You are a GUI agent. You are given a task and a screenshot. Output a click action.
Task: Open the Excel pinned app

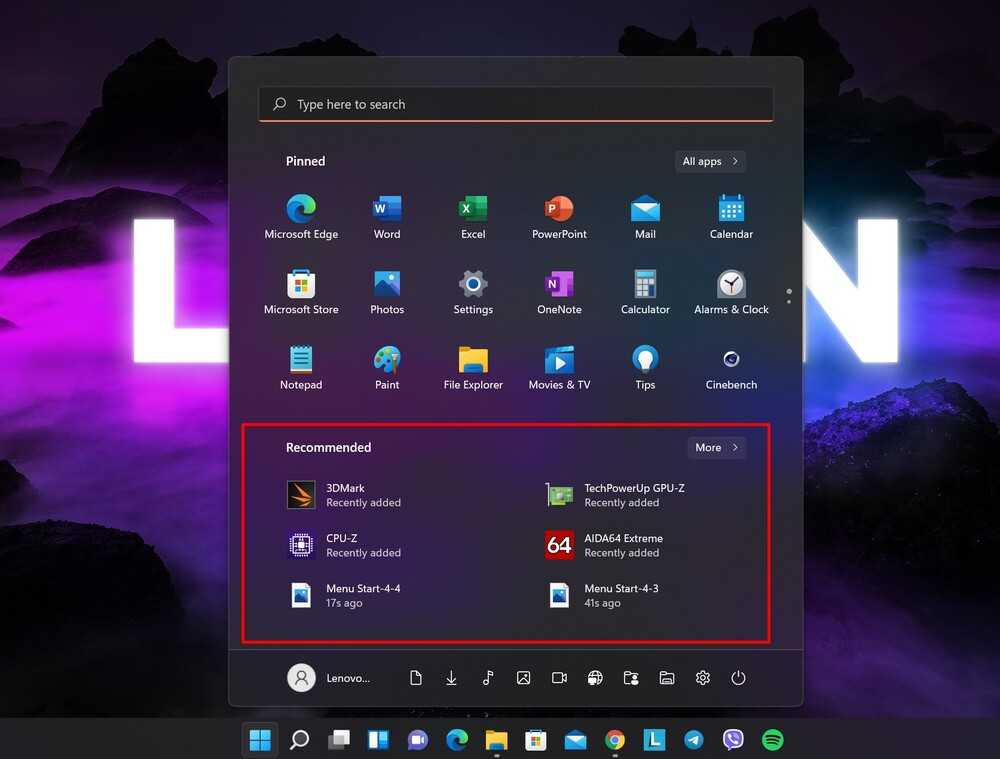[473, 210]
